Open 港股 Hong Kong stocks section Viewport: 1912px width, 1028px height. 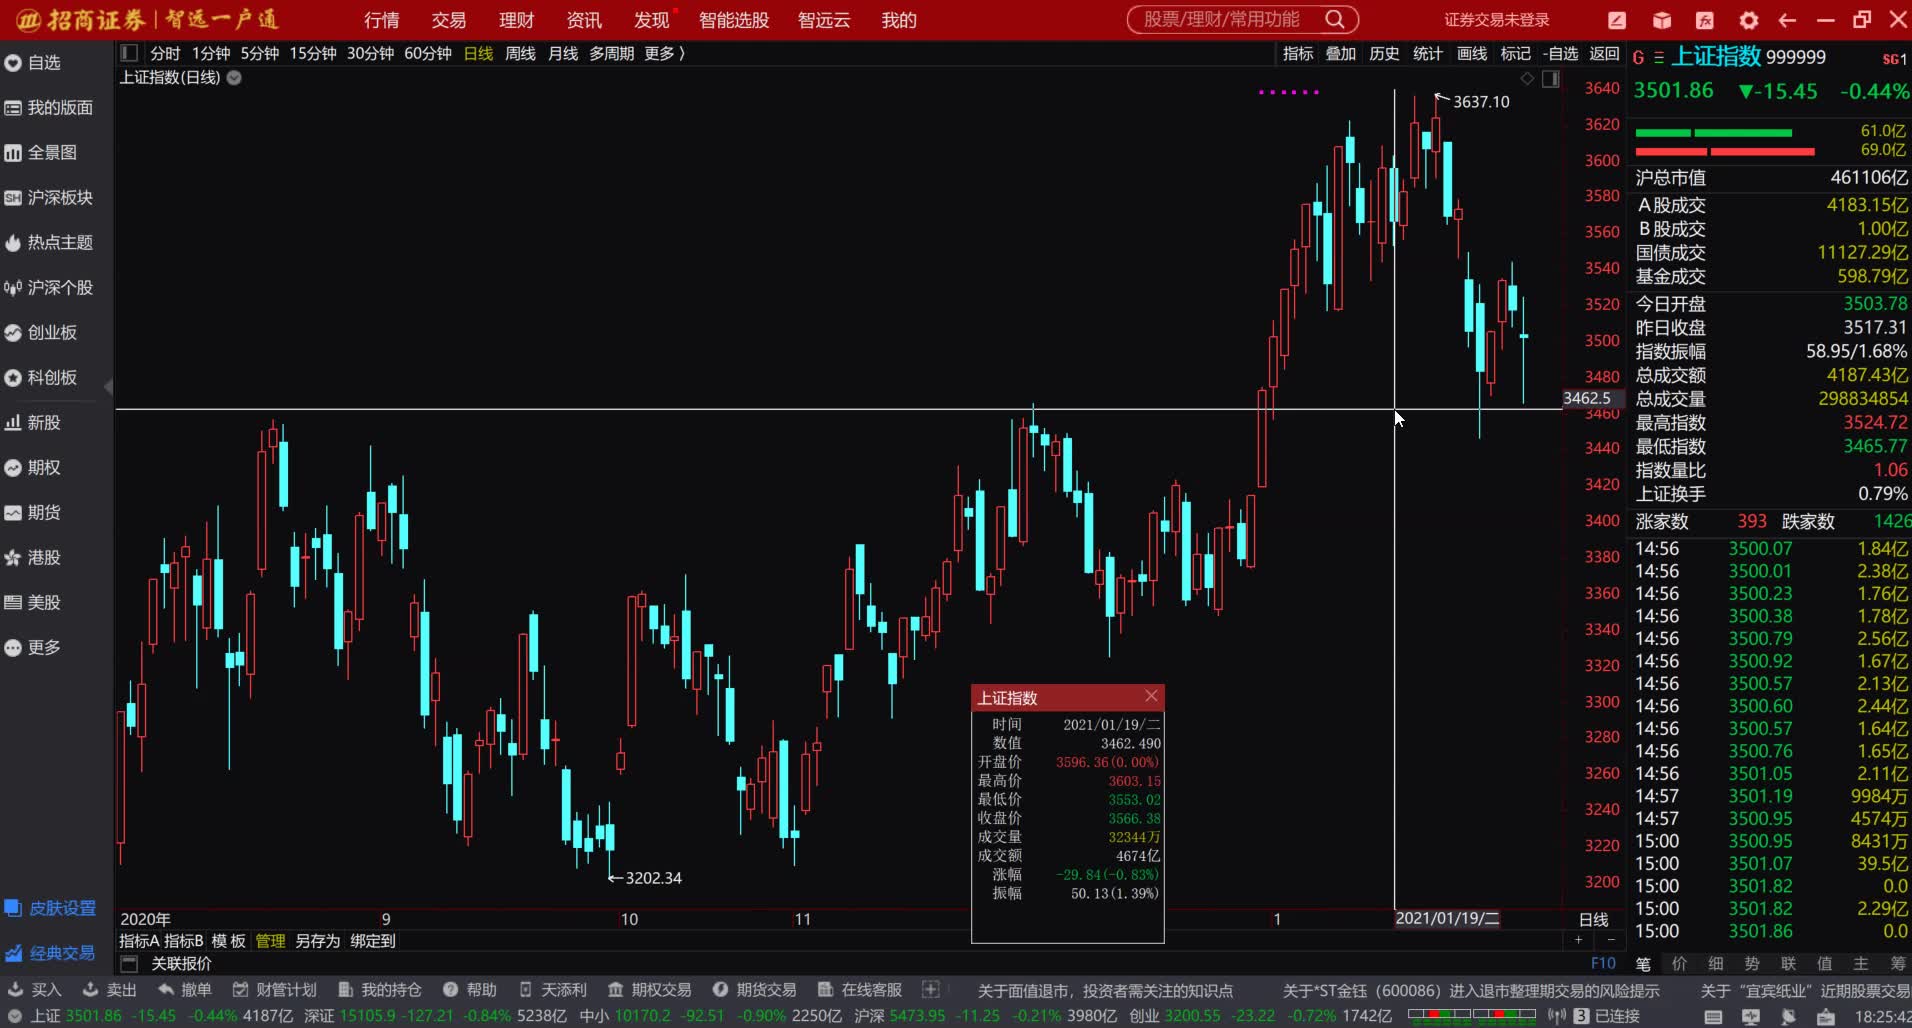click(x=33, y=558)
